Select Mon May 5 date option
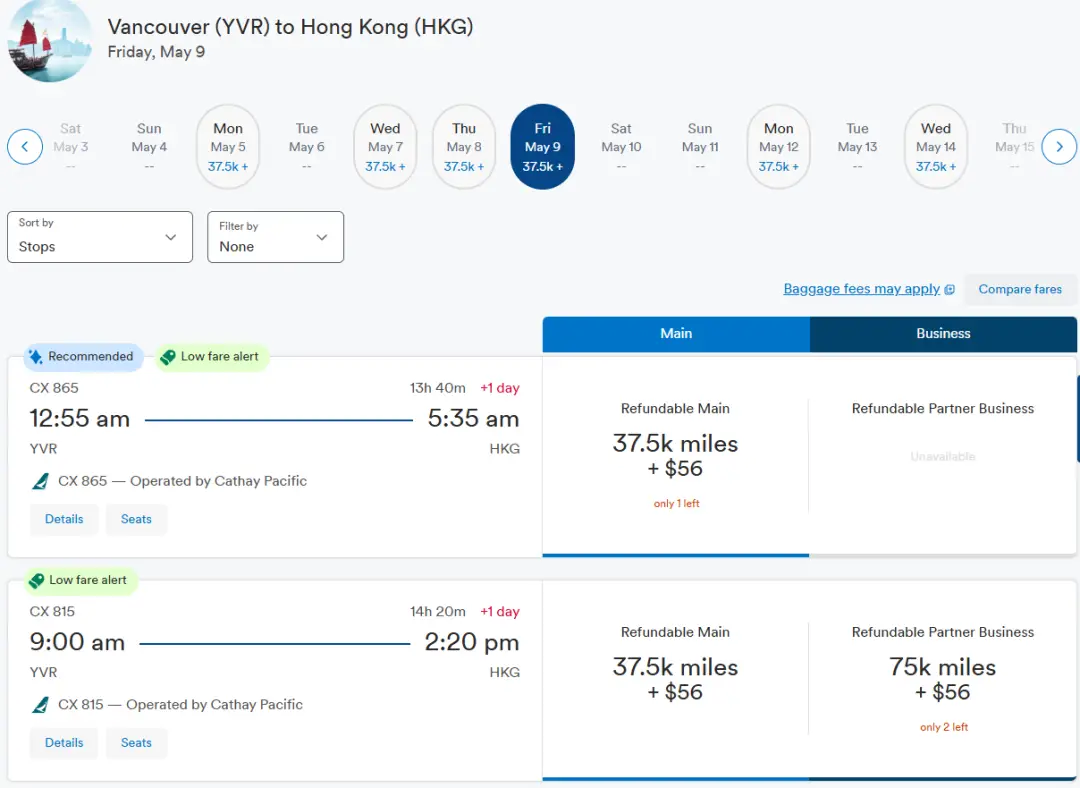The image size is (1080, 788). click(228, 147)
